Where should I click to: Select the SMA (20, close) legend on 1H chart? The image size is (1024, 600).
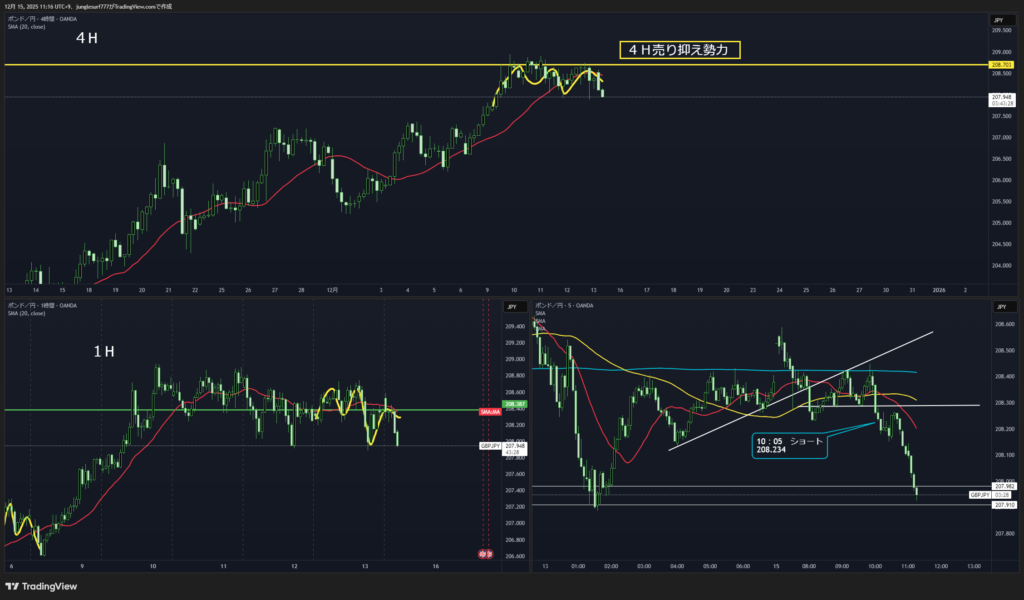(26, 312)
